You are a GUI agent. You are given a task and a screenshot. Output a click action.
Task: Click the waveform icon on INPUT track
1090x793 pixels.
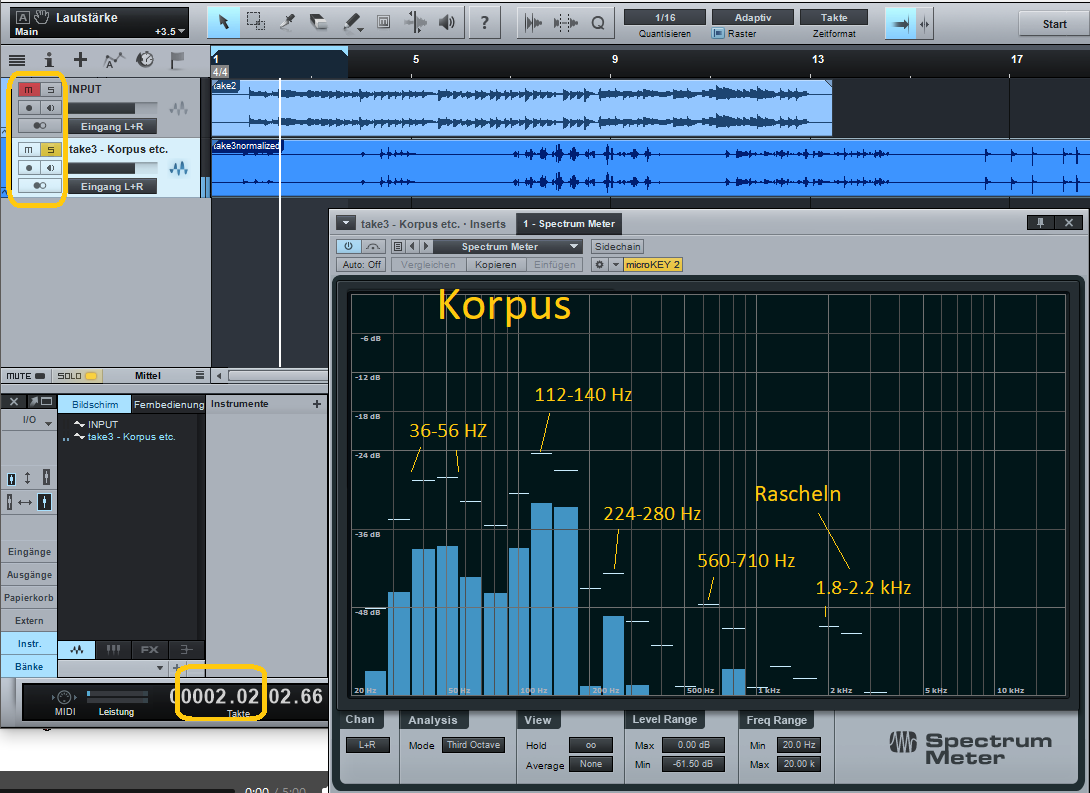(179, 108)
